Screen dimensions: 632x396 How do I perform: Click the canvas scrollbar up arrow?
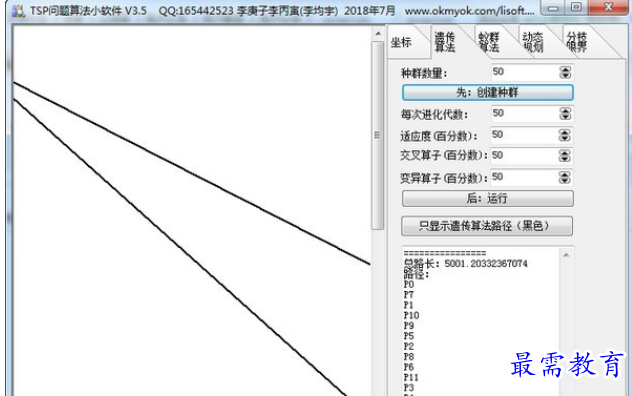[x=378, y=33]
